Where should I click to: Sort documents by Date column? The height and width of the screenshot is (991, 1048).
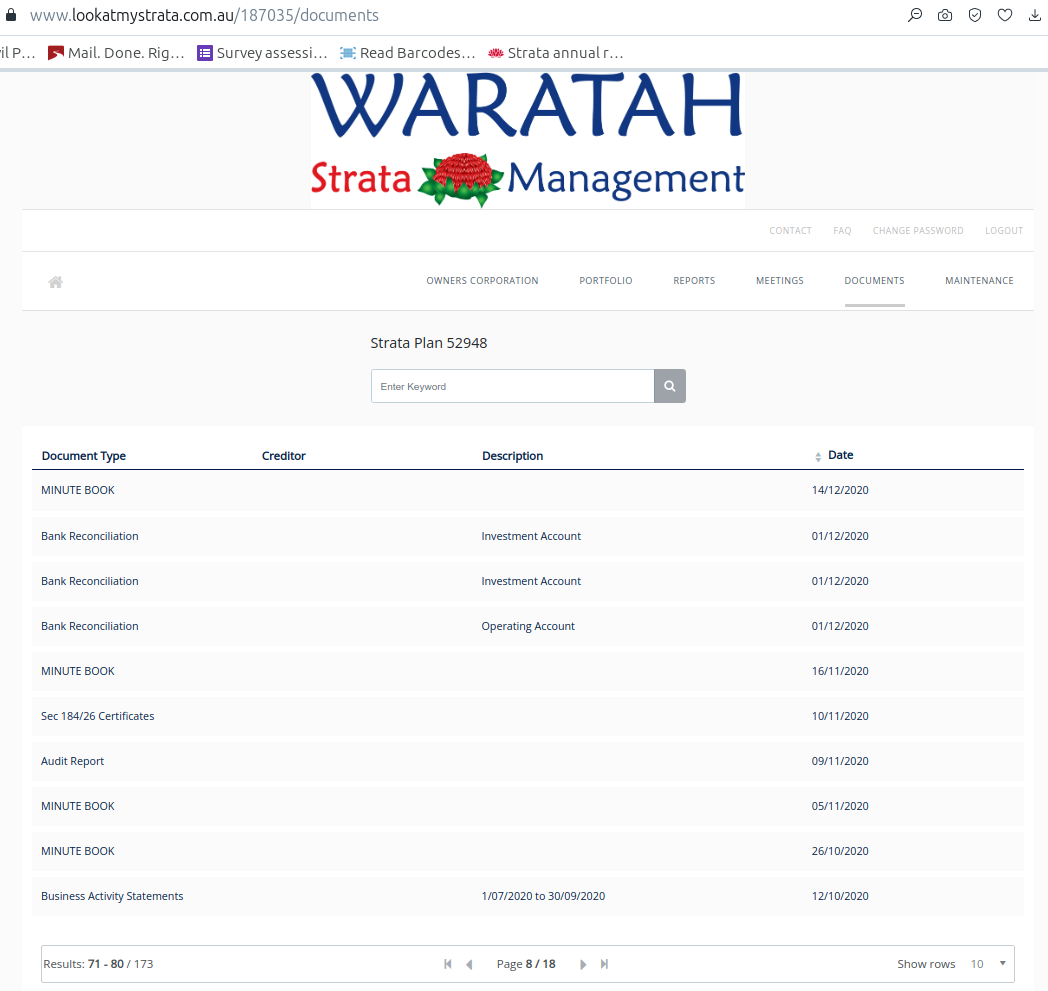pos(840,455)
